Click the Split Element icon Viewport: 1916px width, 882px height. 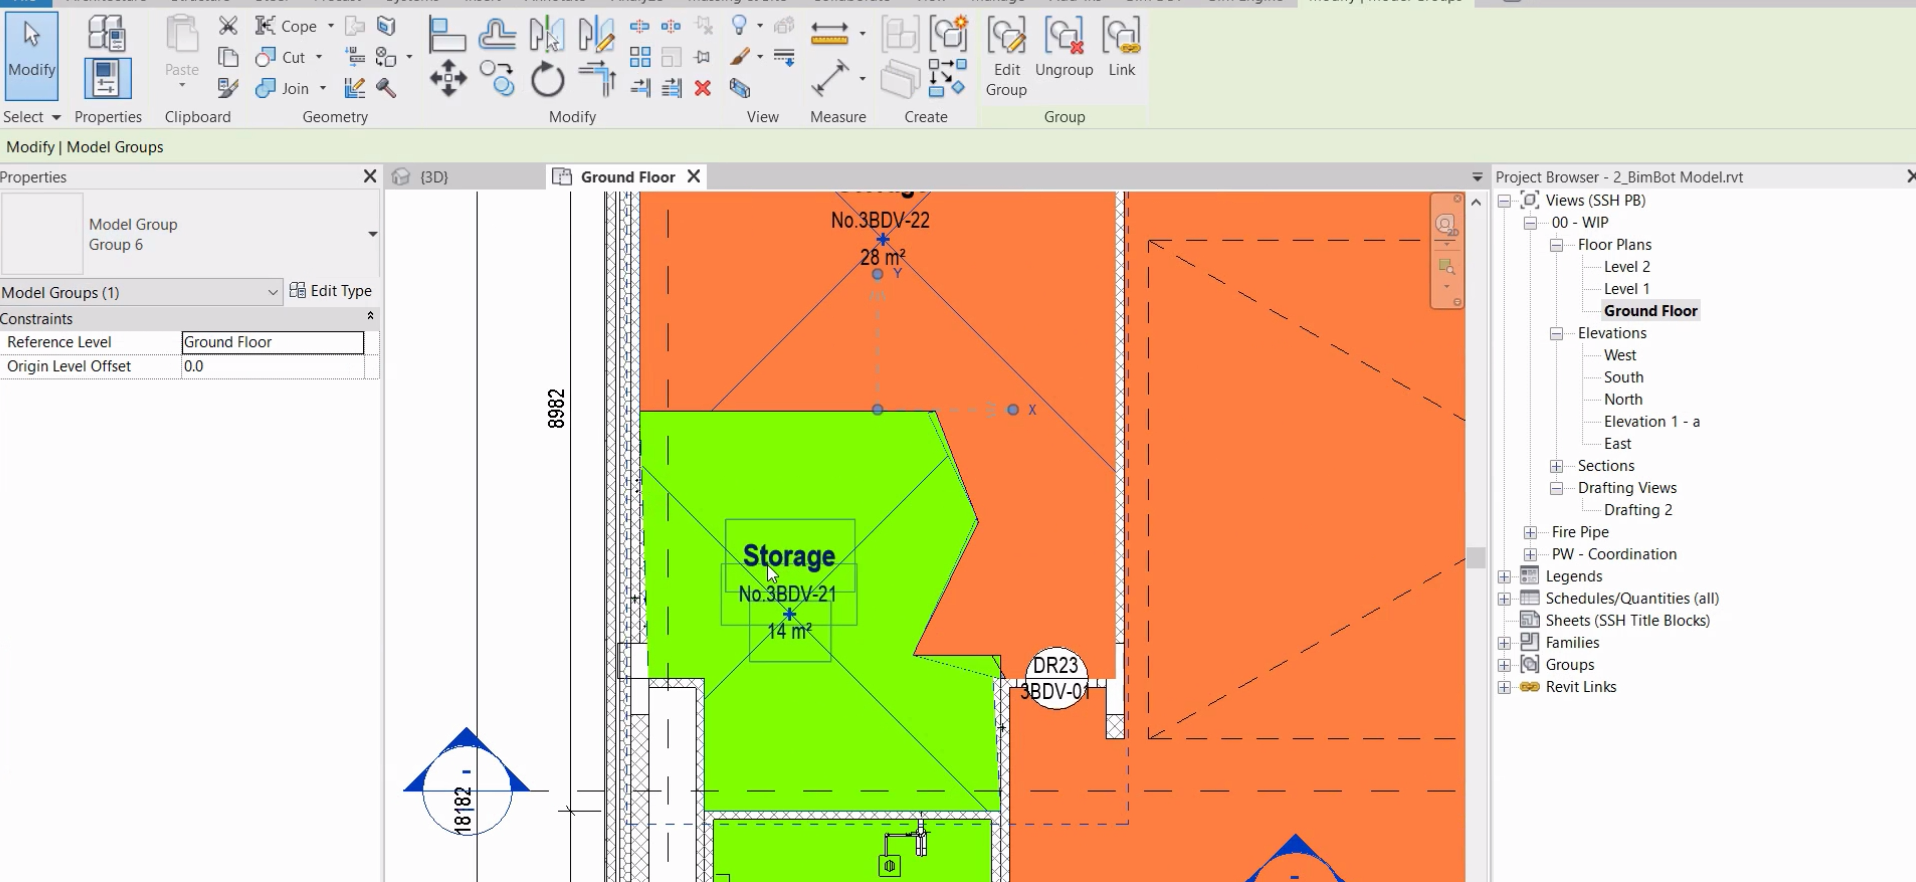click(640, 26)
